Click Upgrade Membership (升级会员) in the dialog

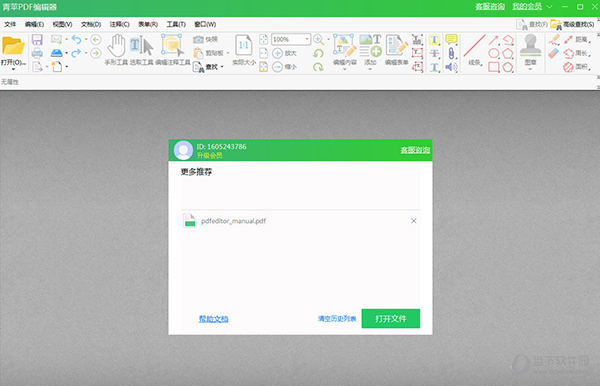click(x=209, y=155)
